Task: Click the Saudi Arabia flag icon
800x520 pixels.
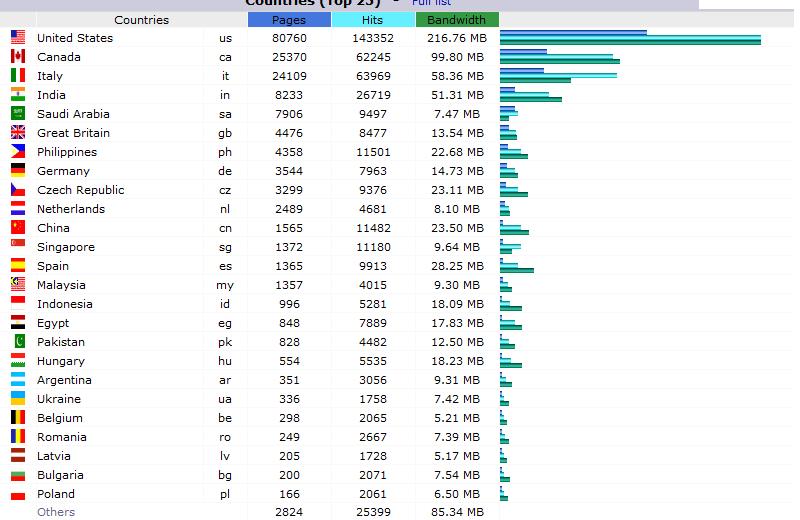Action: point(18,114)
